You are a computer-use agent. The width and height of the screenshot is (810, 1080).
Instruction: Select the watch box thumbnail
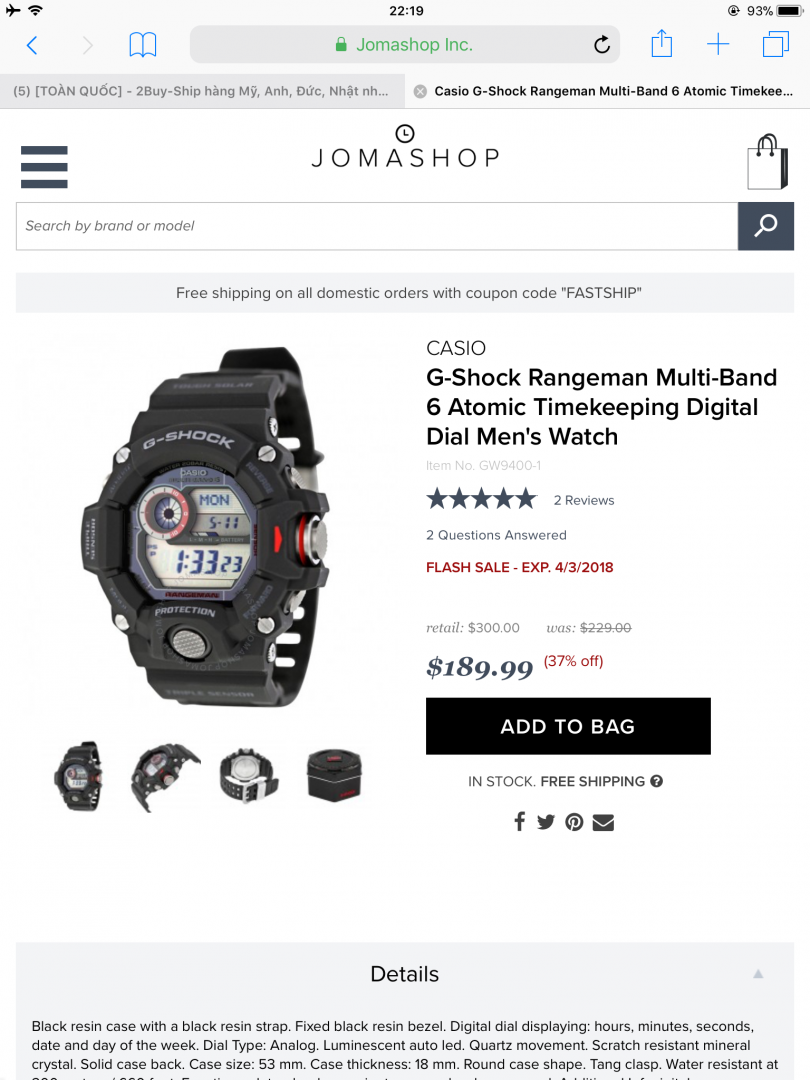tap(334, 776)
